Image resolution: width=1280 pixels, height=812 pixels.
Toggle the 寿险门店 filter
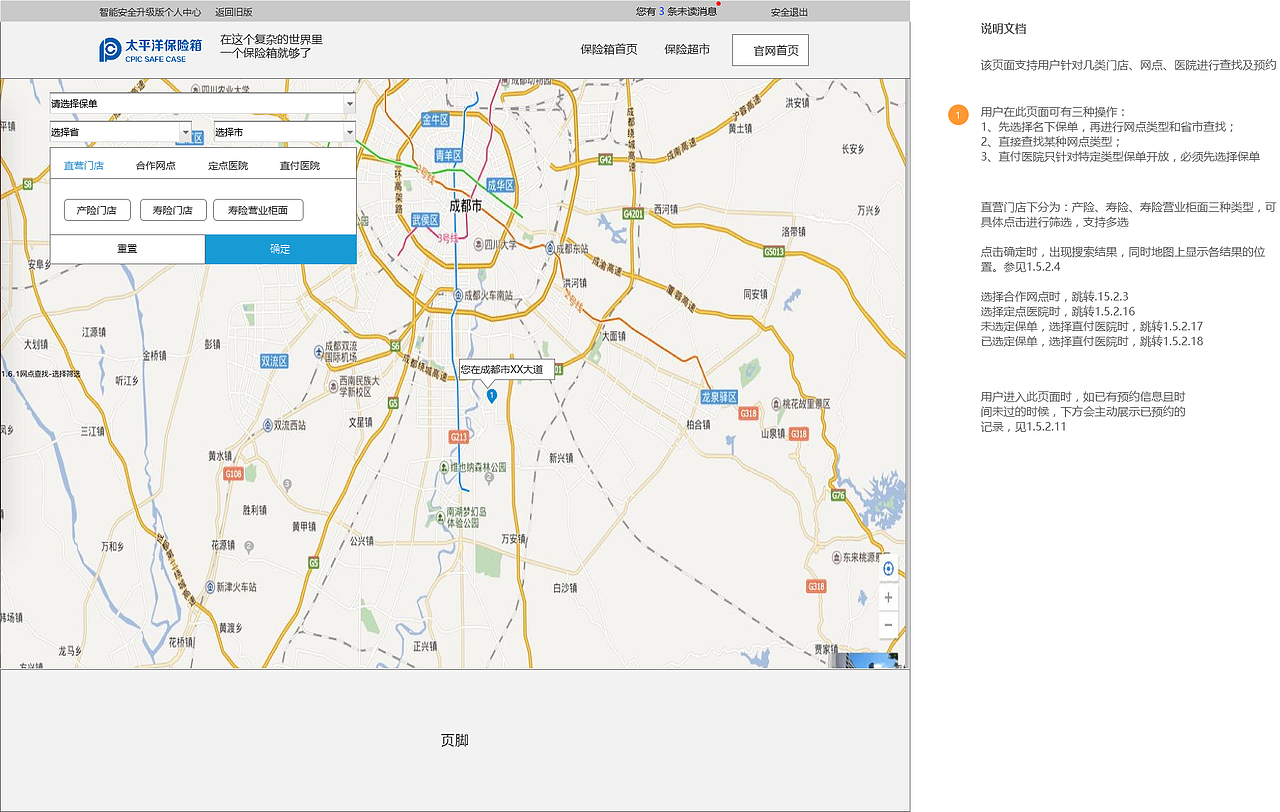(173, 210)
